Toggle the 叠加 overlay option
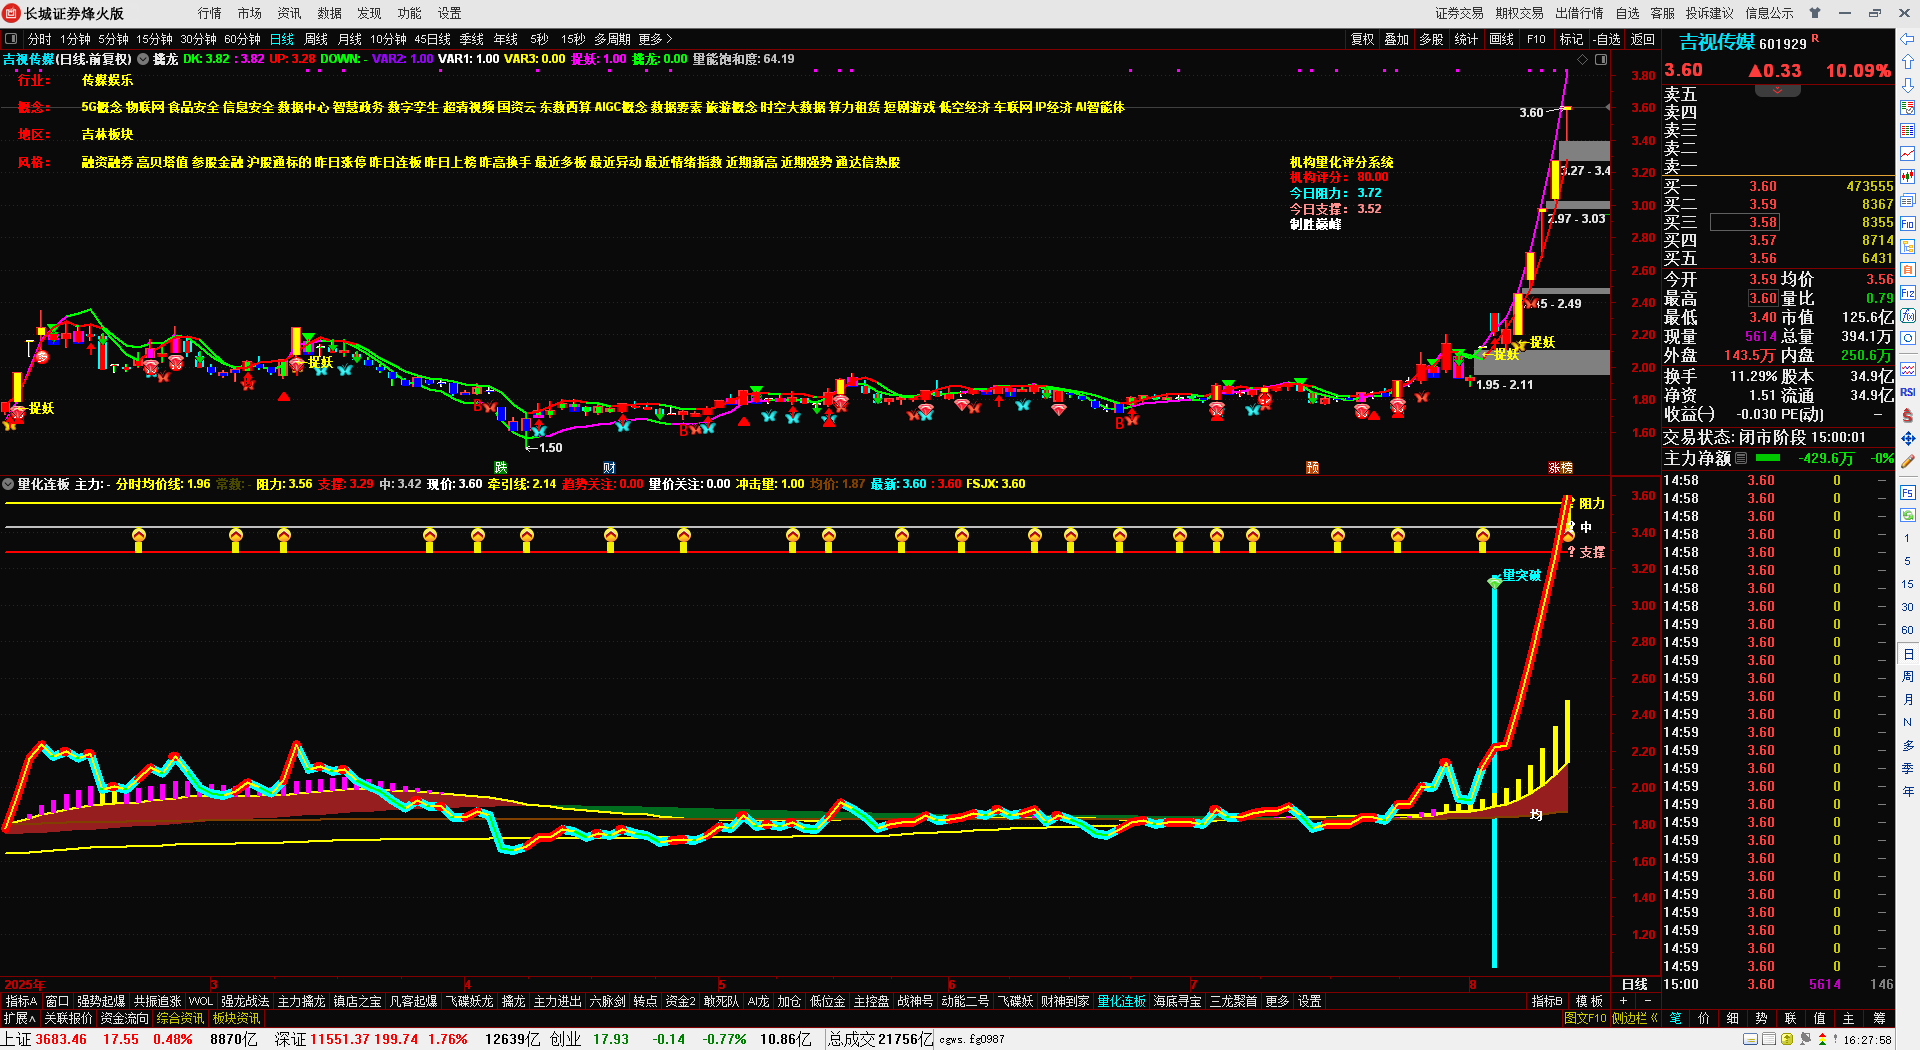The image size is (1920, 1050). click(1396, 39)
